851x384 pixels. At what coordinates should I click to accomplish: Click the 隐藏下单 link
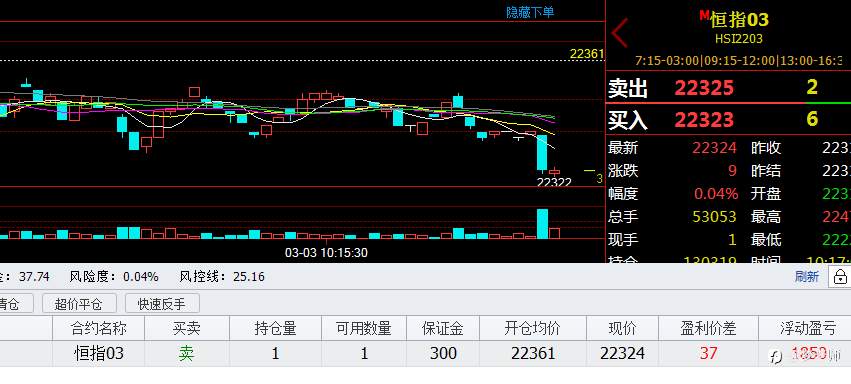pos(530,12)
